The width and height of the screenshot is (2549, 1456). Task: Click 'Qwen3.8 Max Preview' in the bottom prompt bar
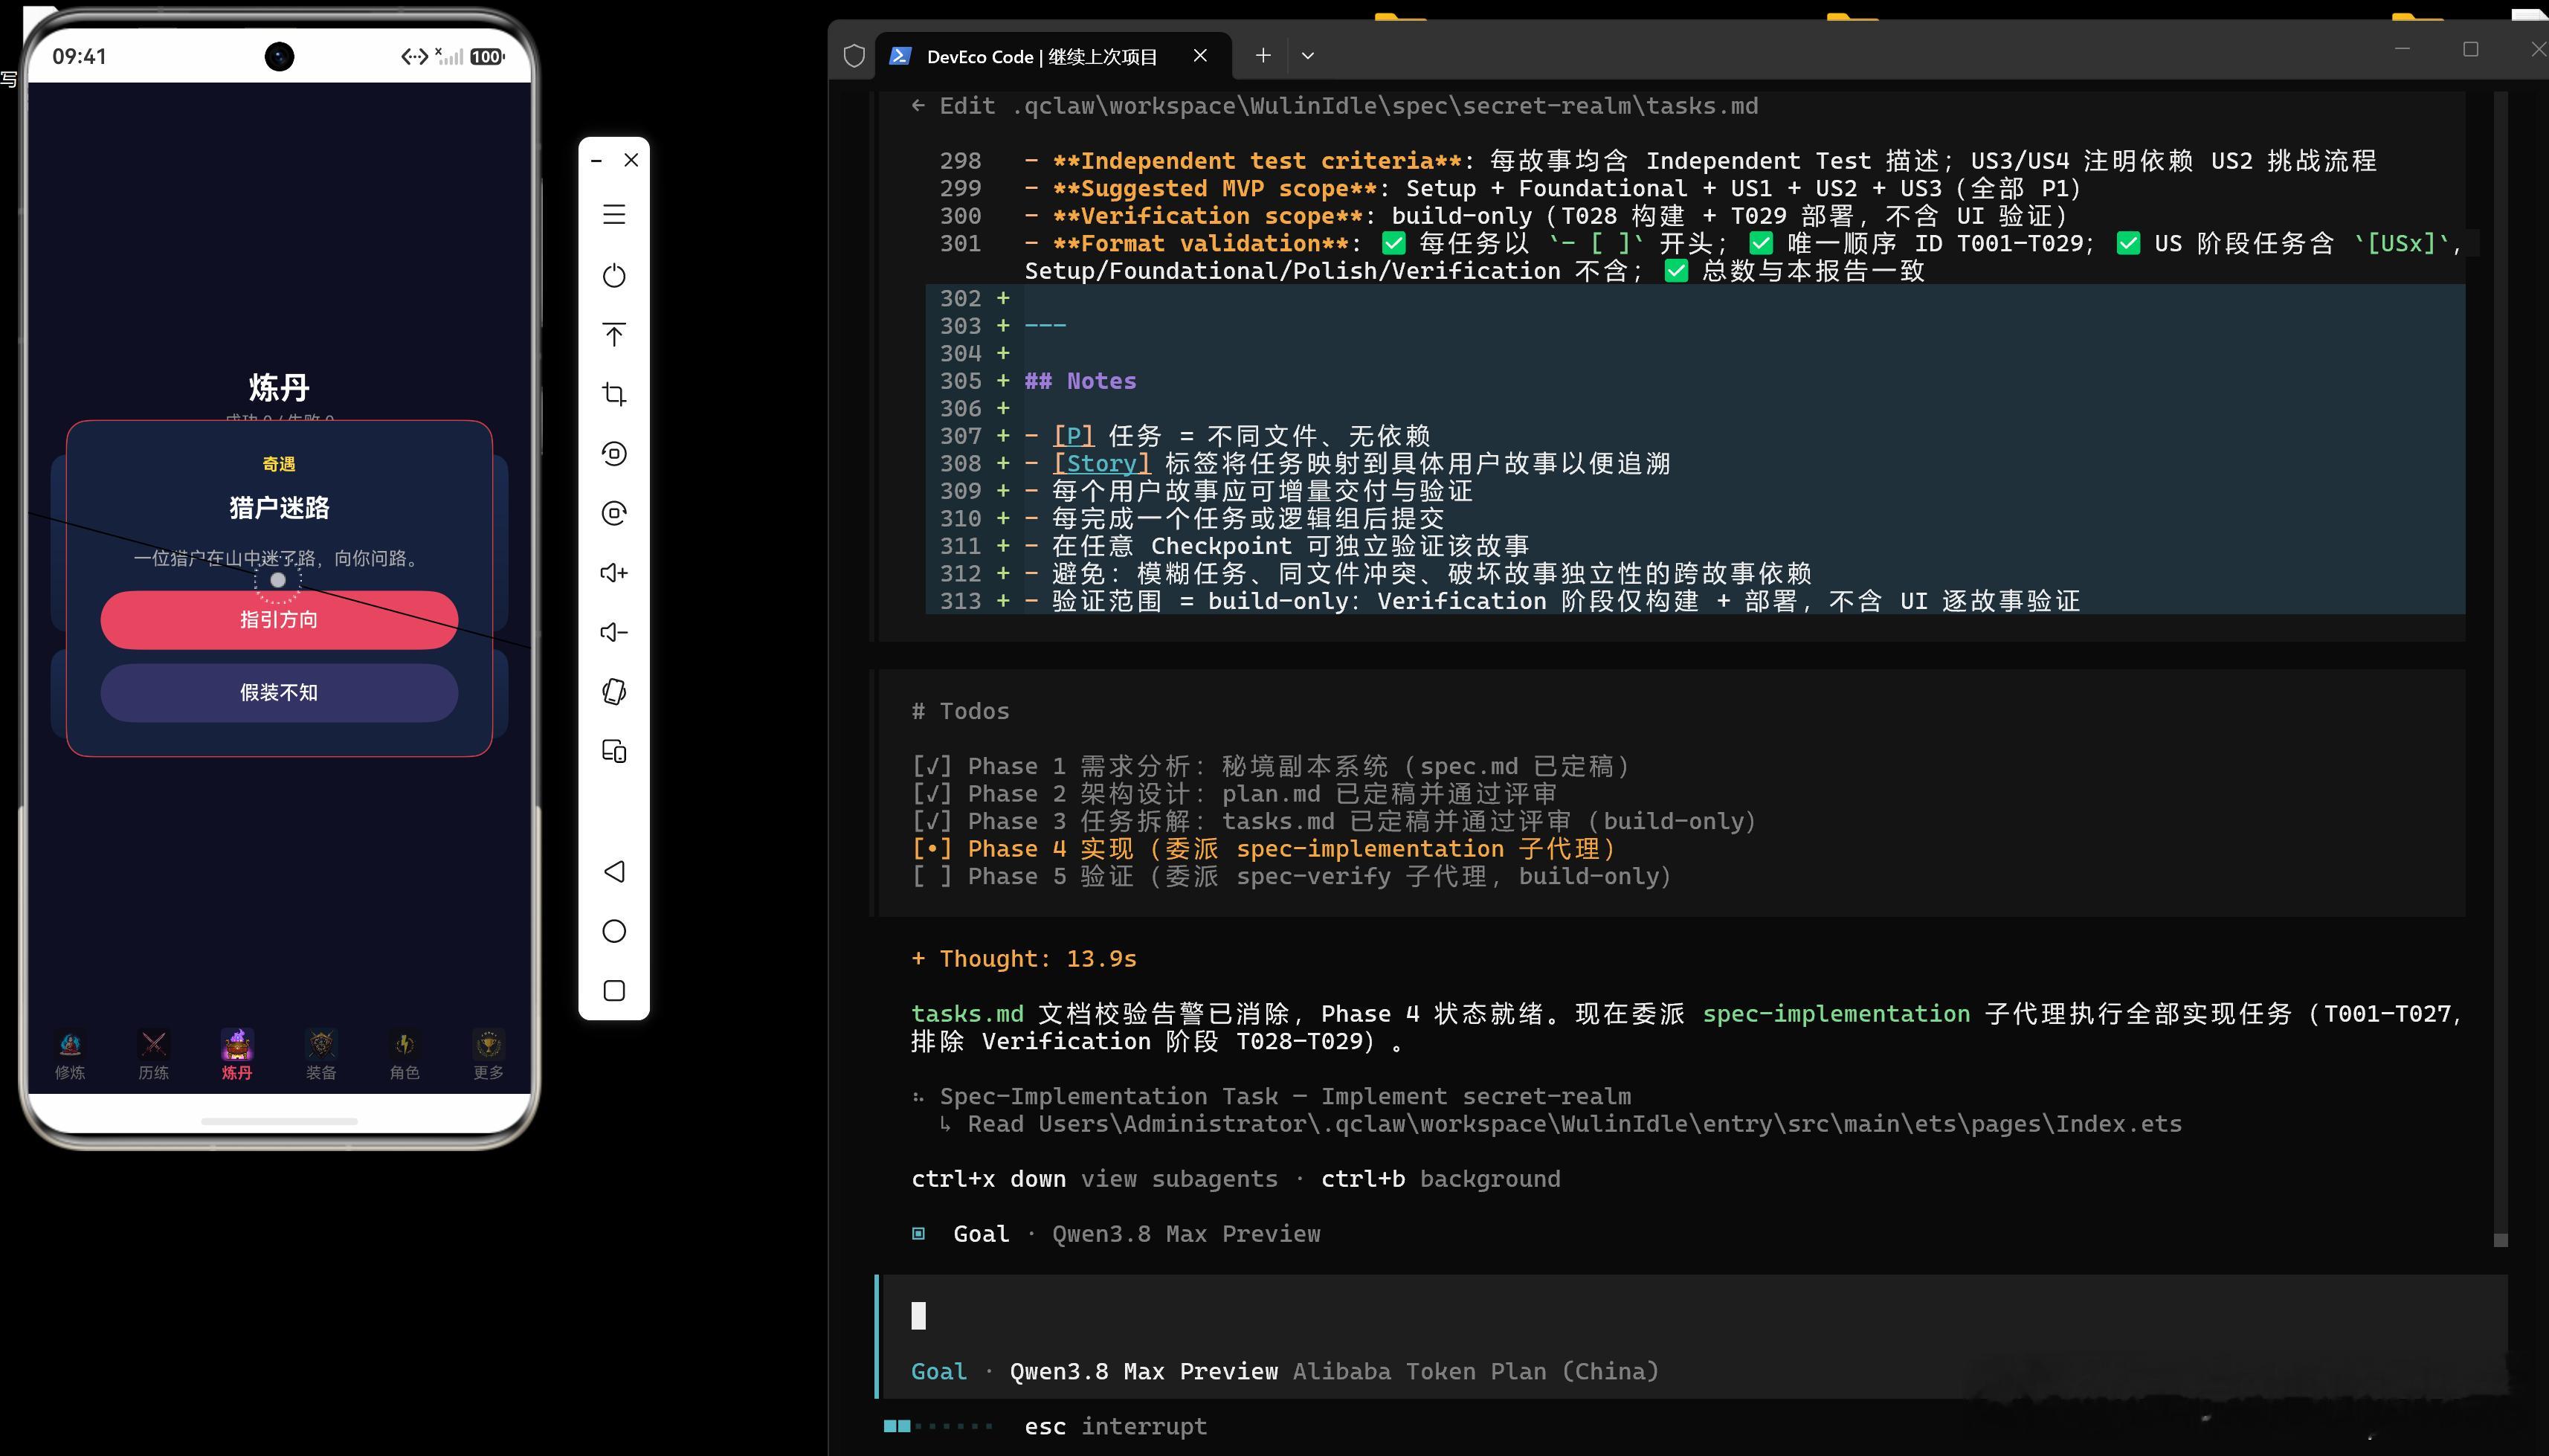tap(1143, 1372)
